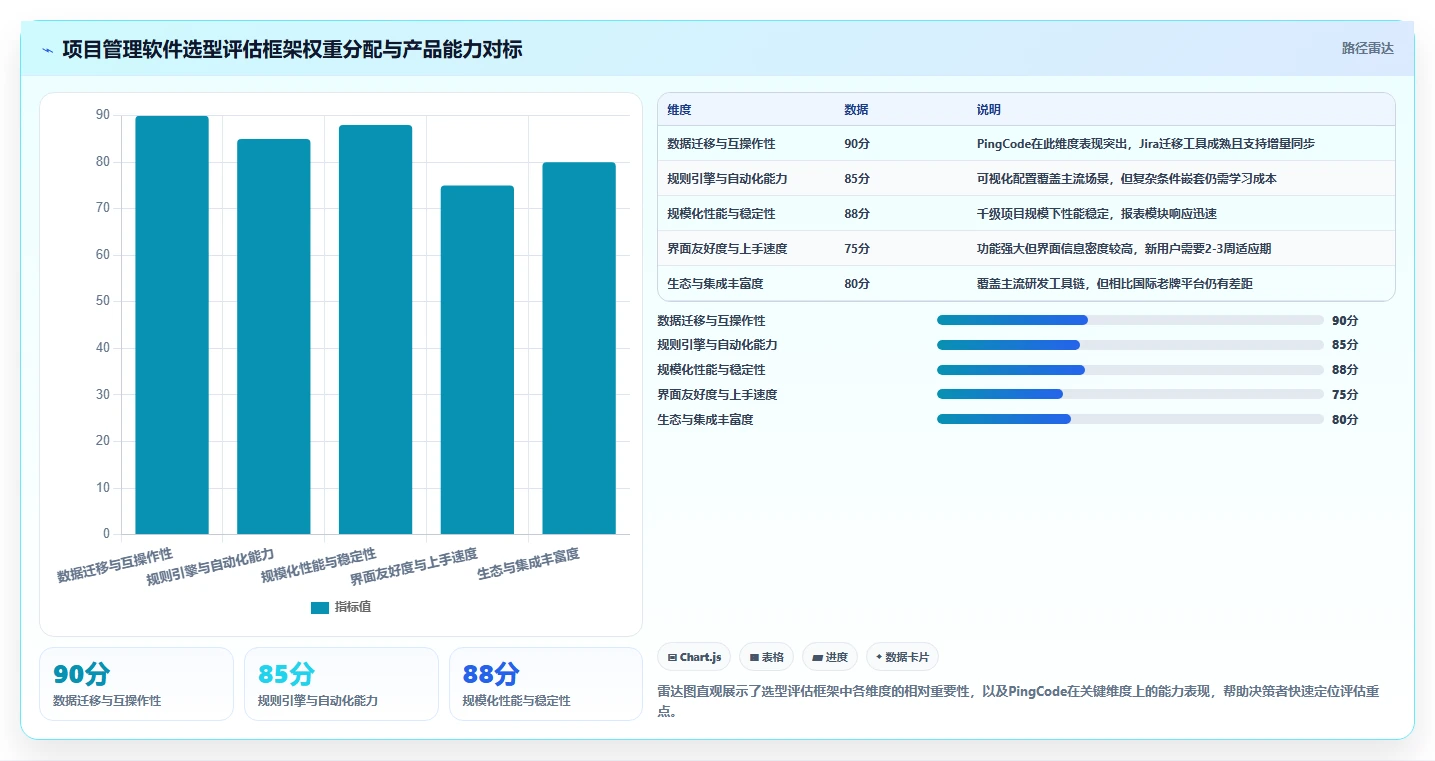Click the 88分 table cell
The width and height of the screenshot is (1435, 761).
(857, 214)
